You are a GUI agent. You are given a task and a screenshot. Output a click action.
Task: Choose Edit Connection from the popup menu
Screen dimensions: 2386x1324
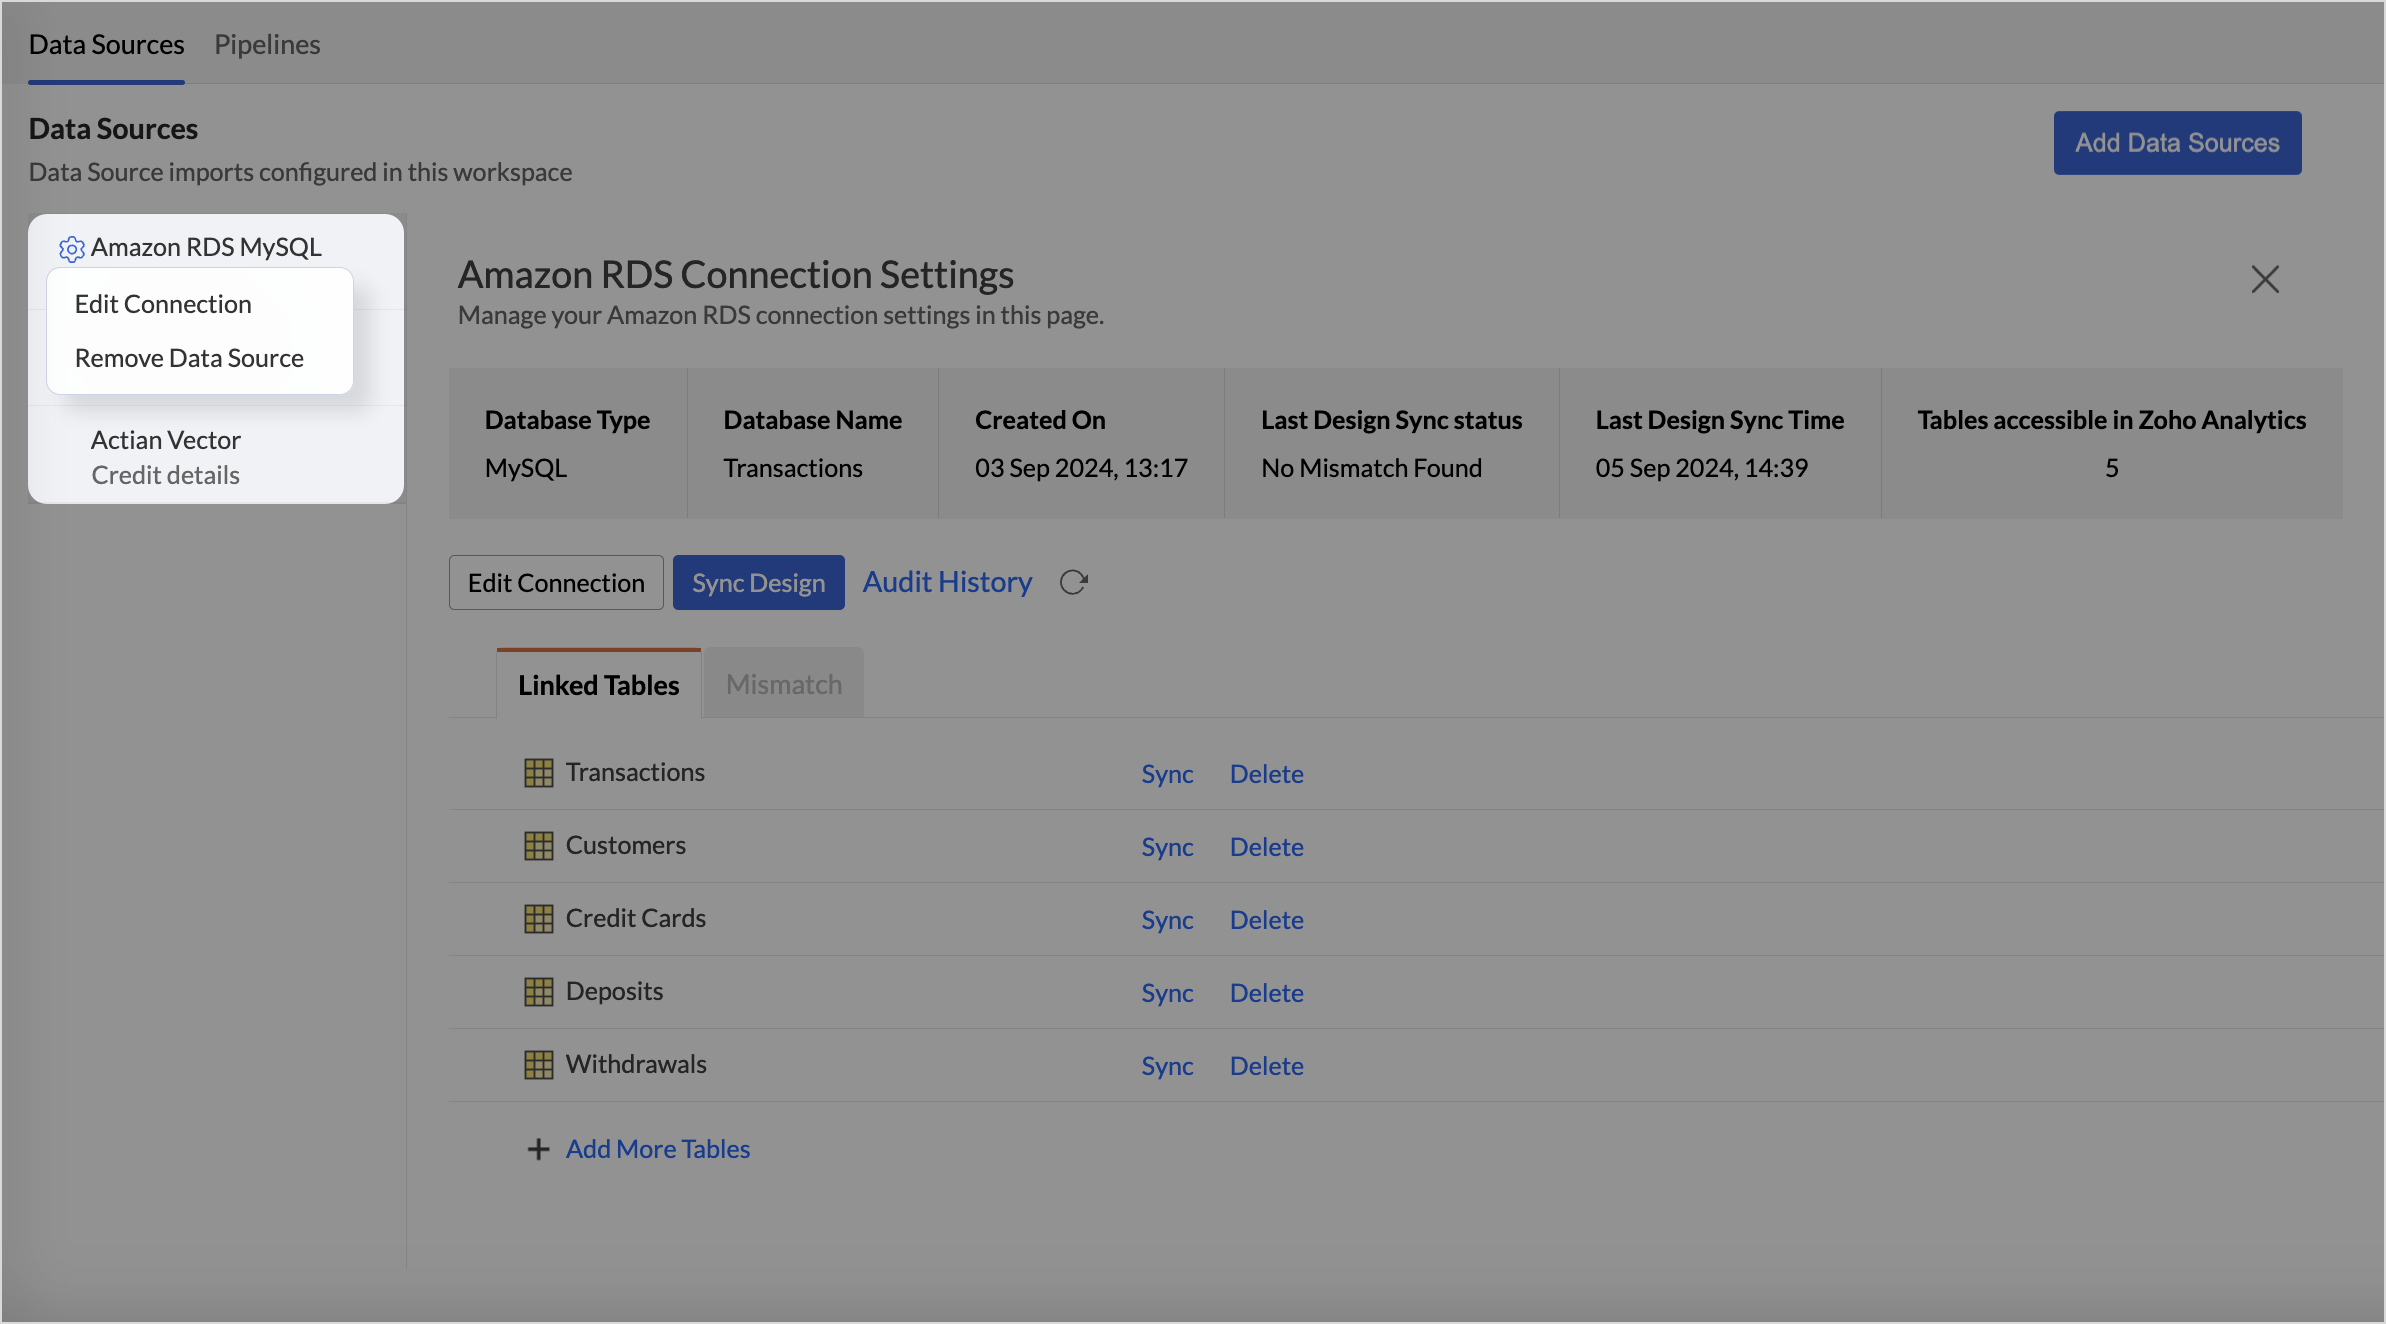pyautogui.click(x=163, y=304)
